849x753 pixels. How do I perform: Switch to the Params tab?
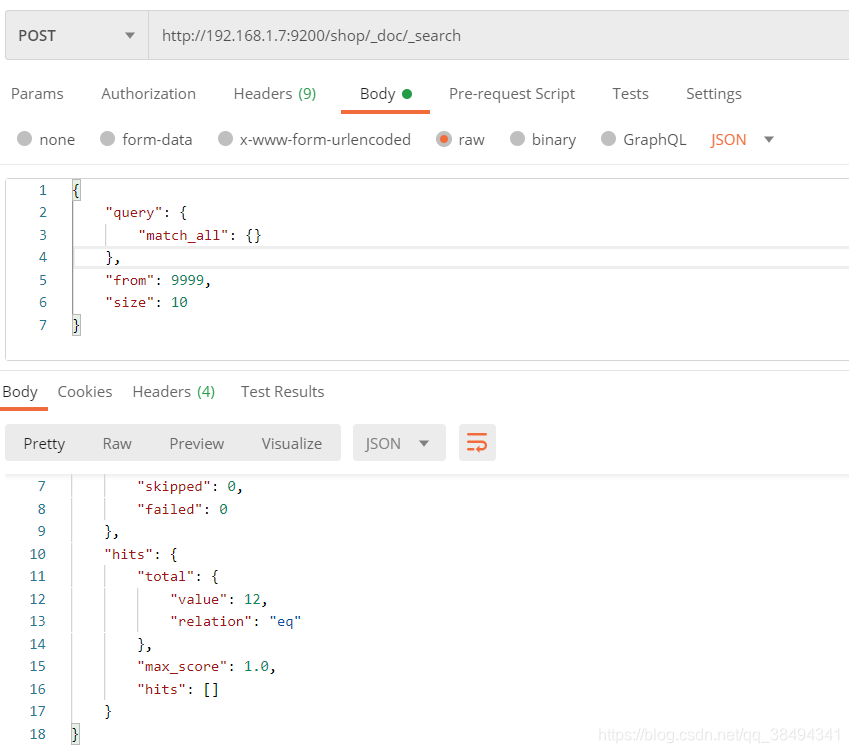(x=37, y=94)
